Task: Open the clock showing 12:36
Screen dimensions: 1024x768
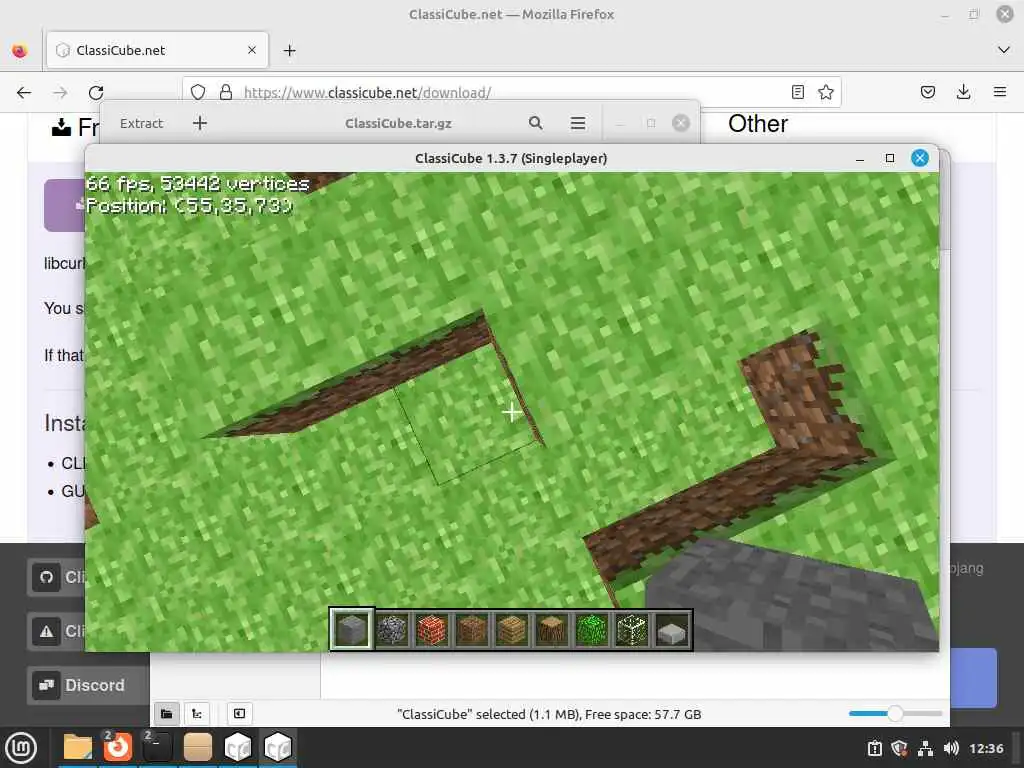Action: tap(986, 748)
